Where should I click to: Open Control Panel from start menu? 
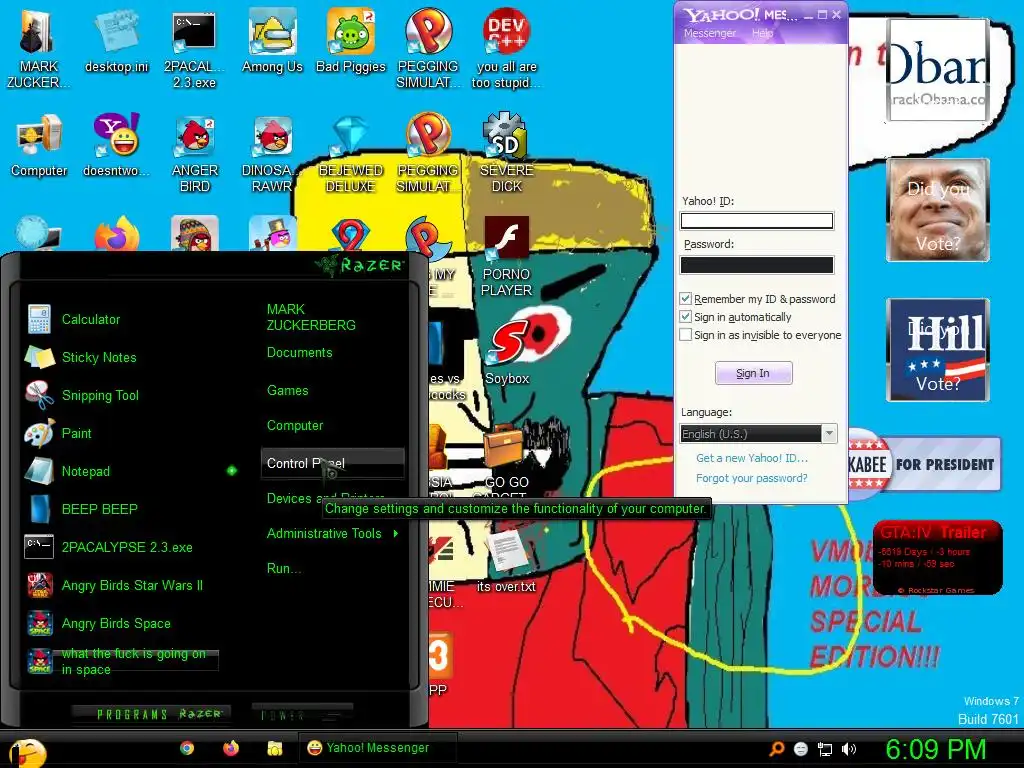click(x=332, y=463)
